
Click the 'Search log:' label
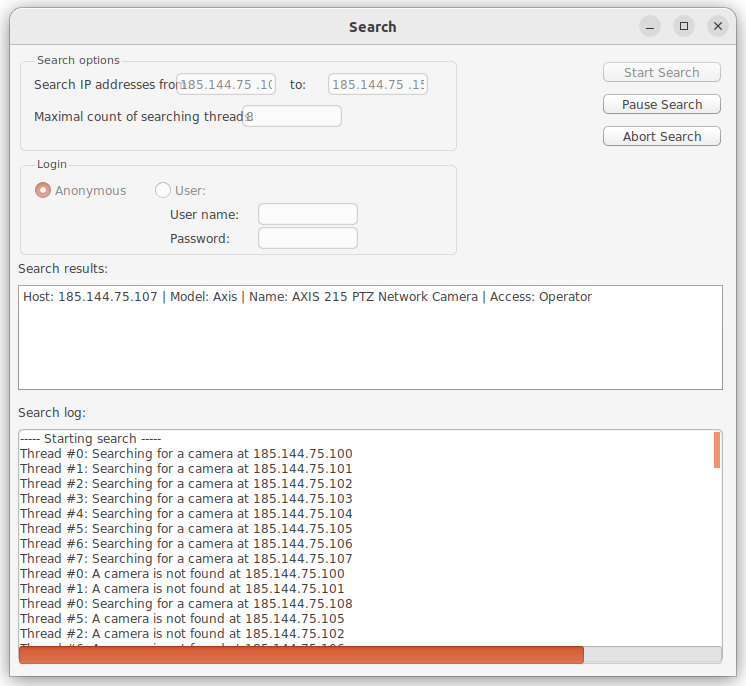pos(52,412)
